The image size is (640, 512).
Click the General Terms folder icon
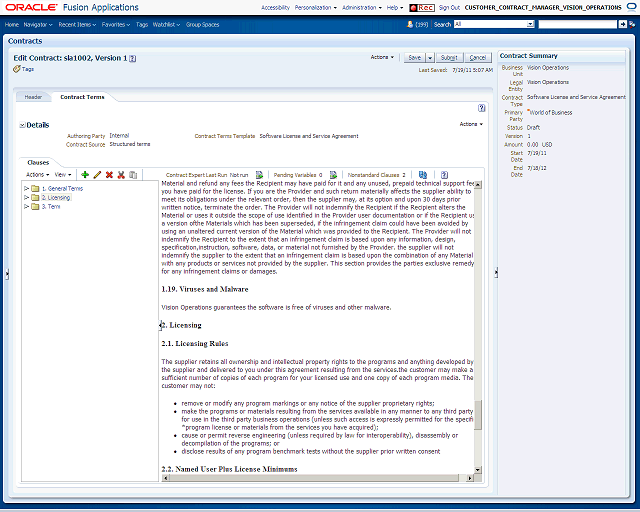pyautogui.click(x=36, y=189)
